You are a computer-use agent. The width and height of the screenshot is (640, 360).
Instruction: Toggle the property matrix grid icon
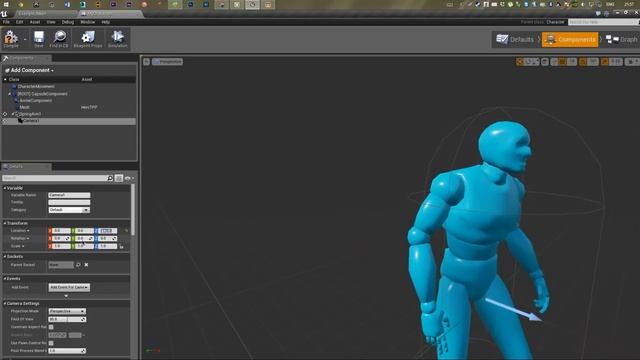(119, 178)
